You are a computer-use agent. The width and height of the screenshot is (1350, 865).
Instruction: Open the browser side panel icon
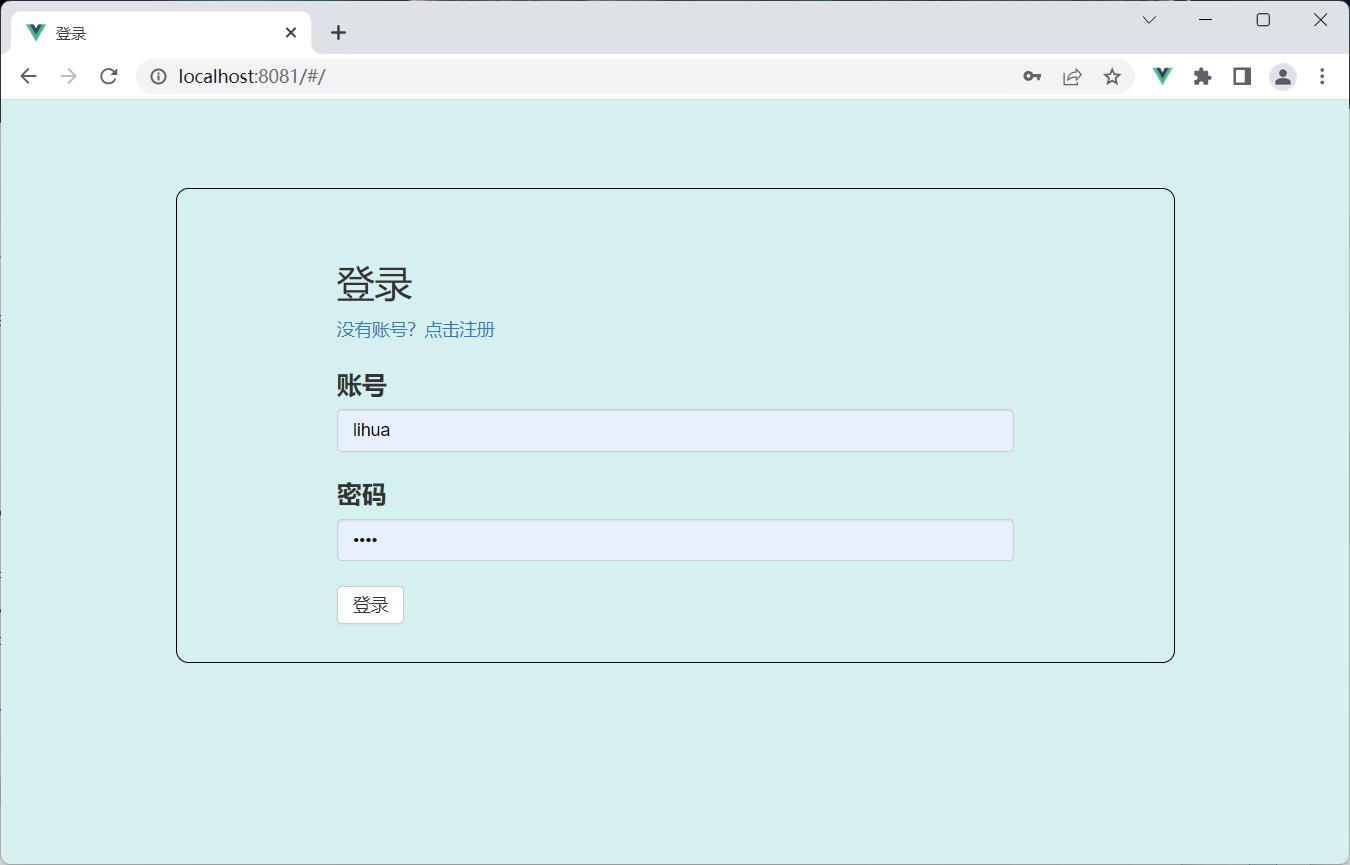[x=1241, y=76]
